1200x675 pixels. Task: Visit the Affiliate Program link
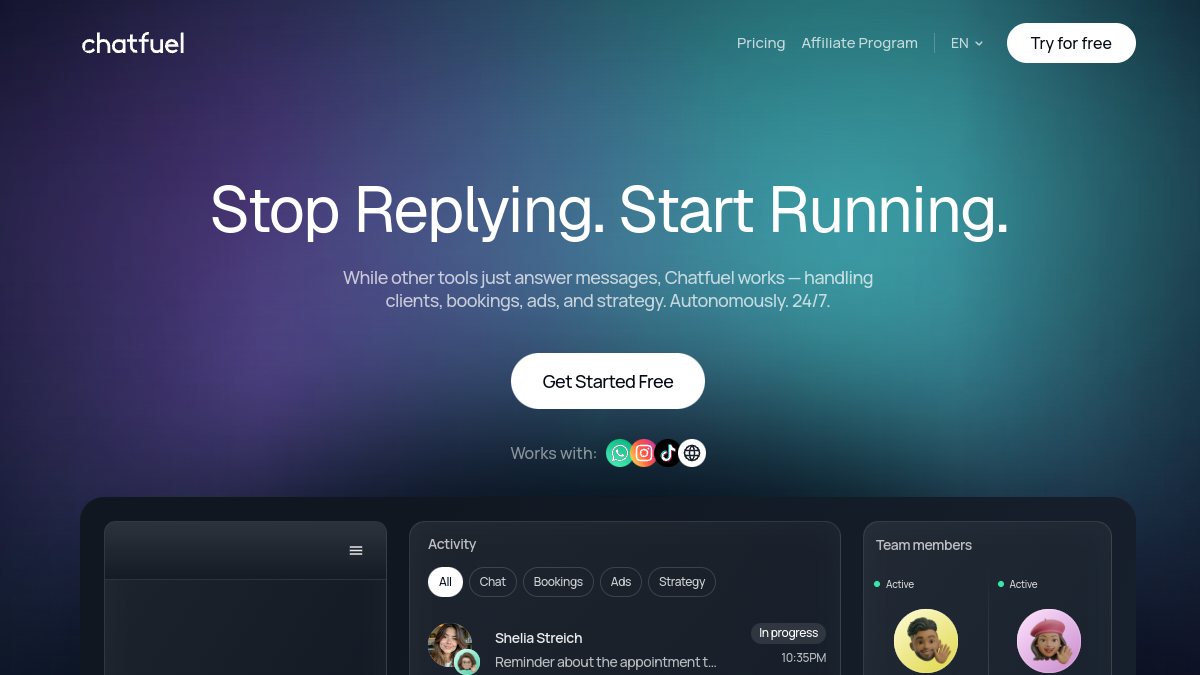[x=860, y=43]
